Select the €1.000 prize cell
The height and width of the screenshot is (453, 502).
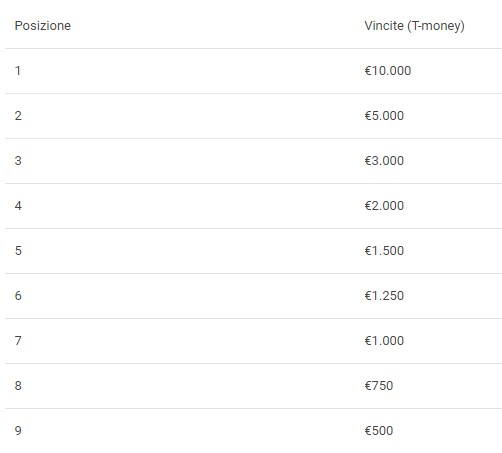[384, 341]
